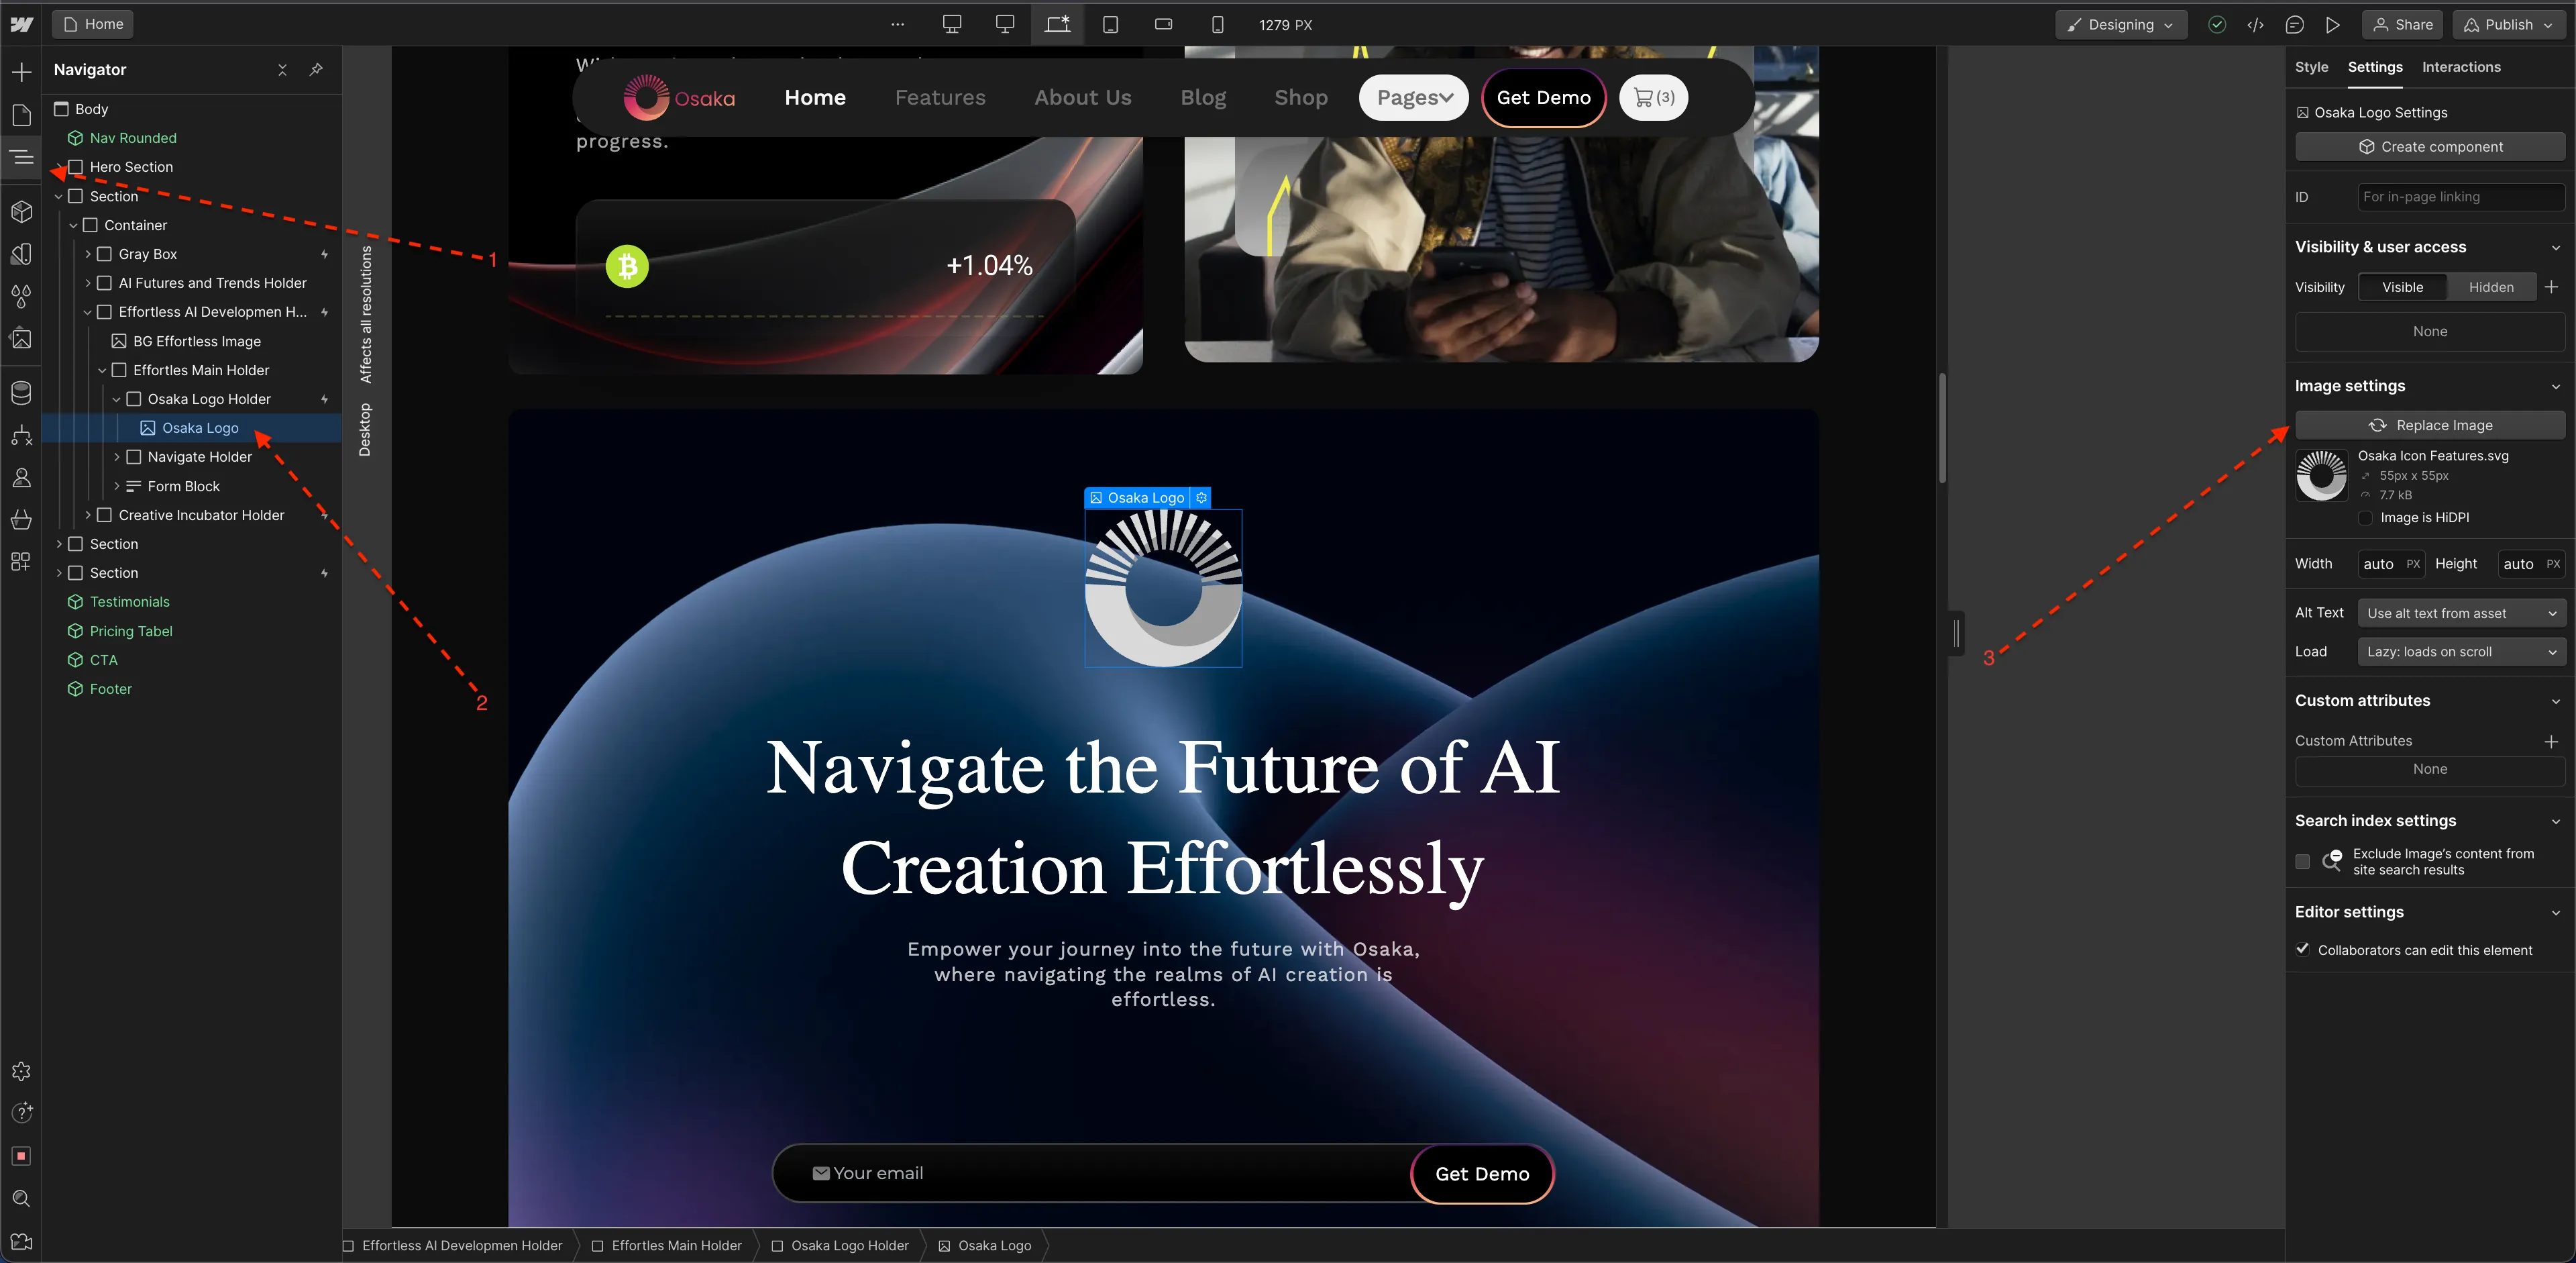Open the Load lazy-loading dropdown

pos(2461,651)
